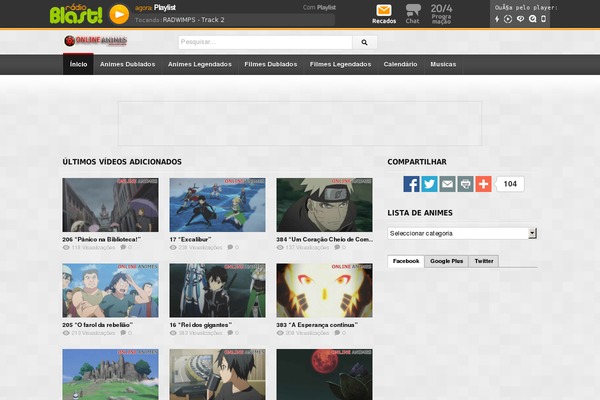Click the print share icon

point(465,184)
